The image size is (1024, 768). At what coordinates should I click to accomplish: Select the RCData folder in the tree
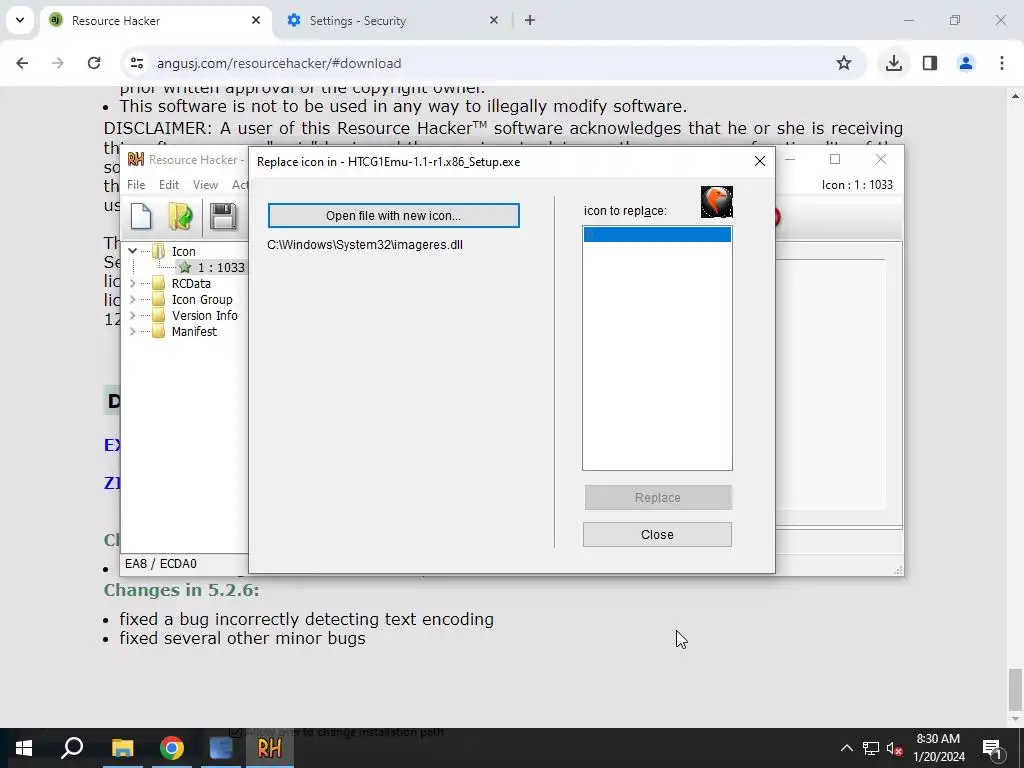(x=191, y=283)
